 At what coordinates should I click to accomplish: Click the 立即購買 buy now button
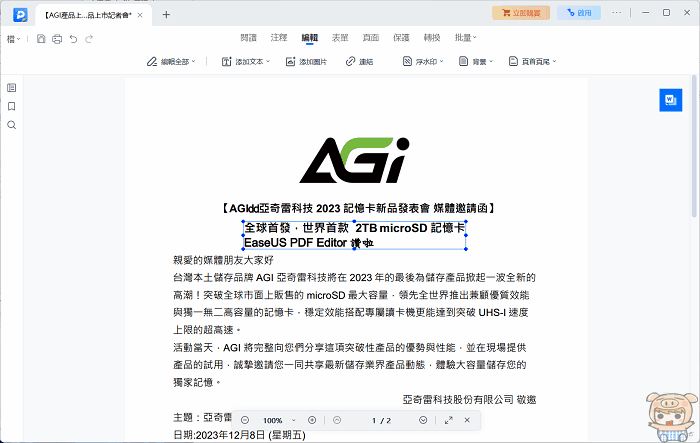[521, 13]
